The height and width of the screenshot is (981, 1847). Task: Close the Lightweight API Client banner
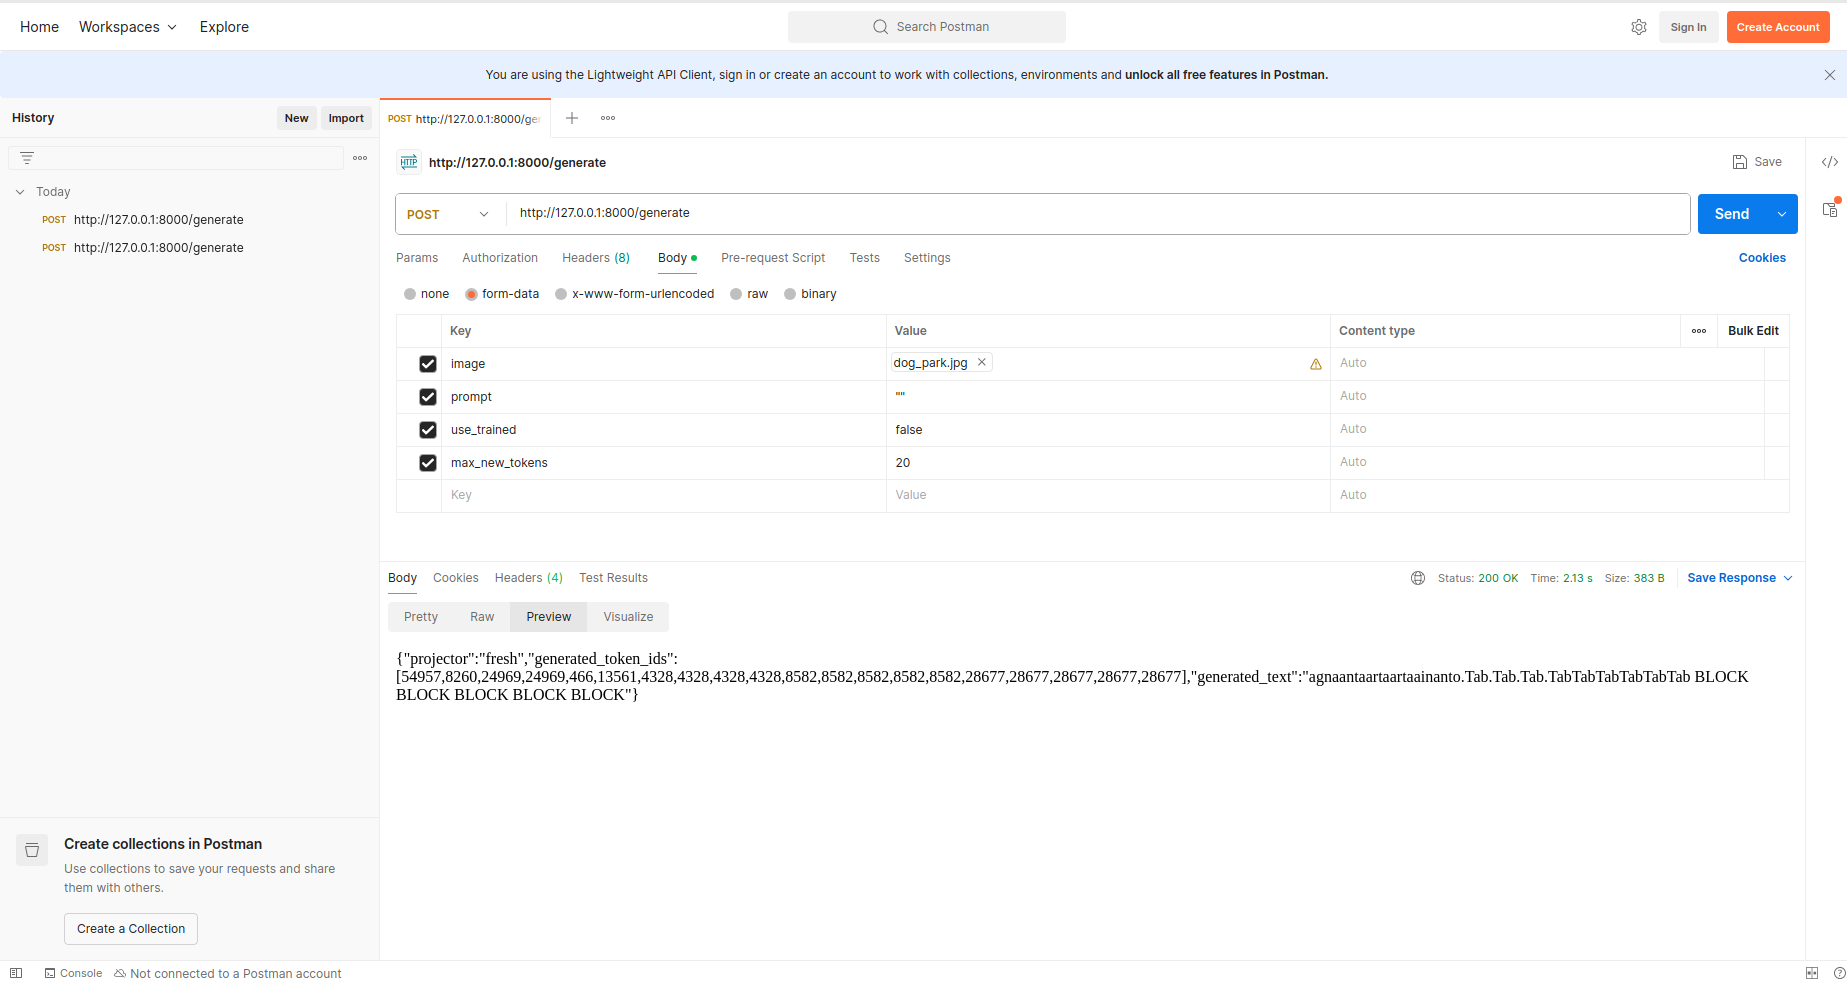click(x=1829, y=75)
